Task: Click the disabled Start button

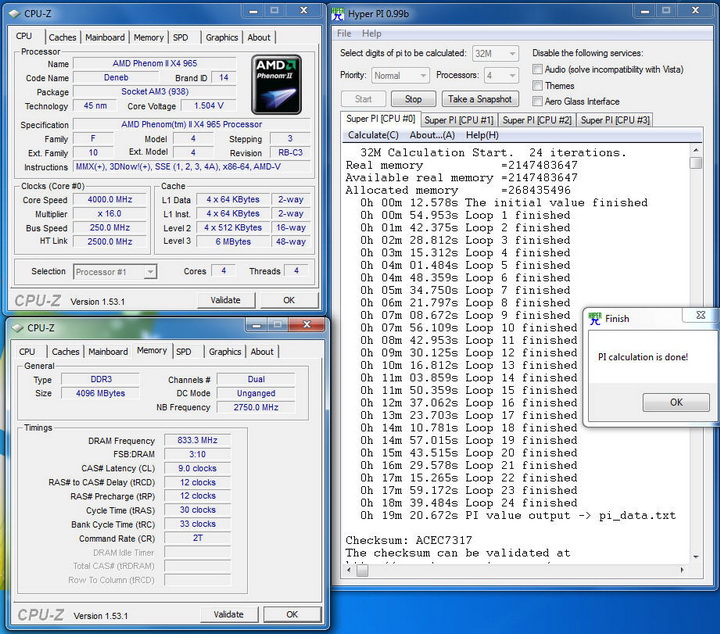Action: click(x=363, y=99)
